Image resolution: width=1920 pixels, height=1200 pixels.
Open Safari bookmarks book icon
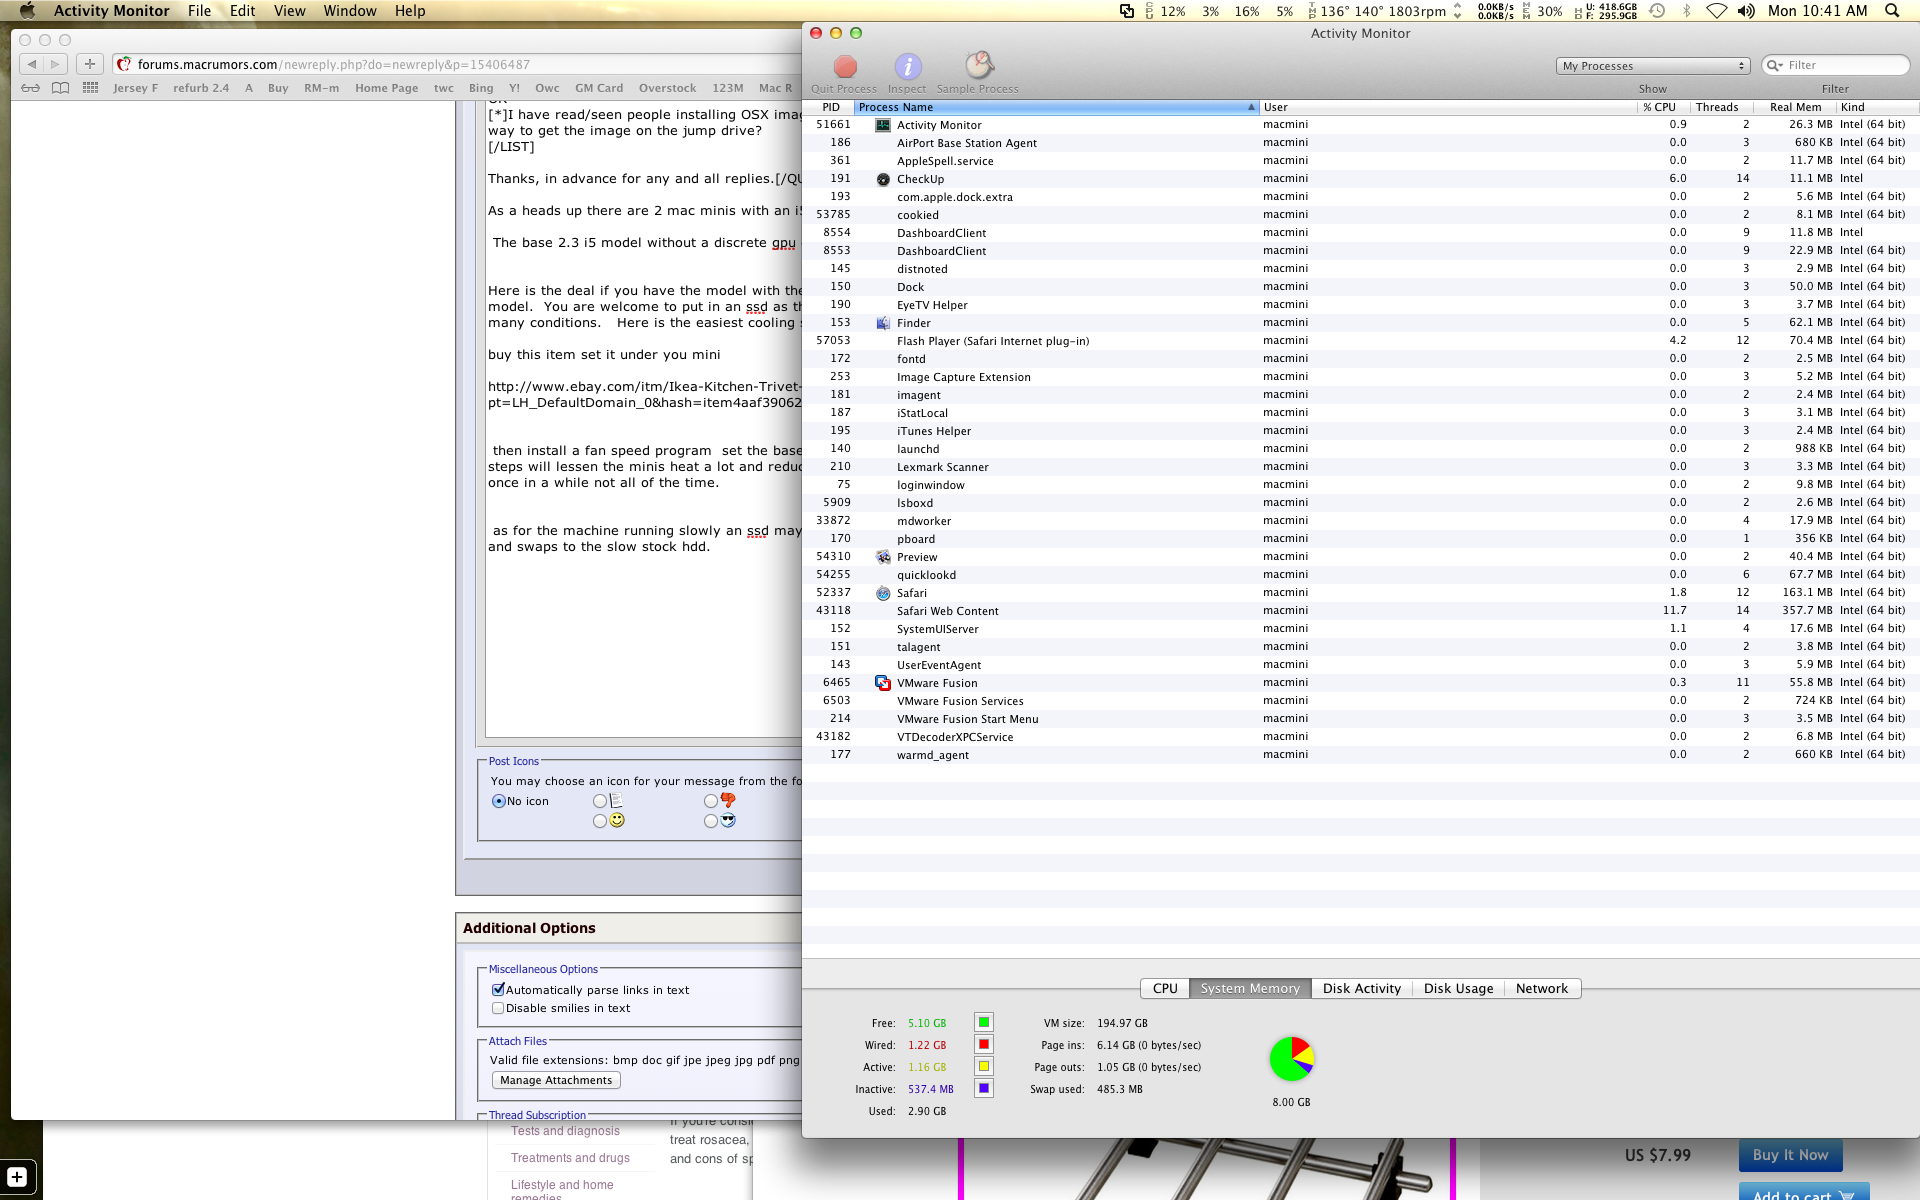point(60,88)
